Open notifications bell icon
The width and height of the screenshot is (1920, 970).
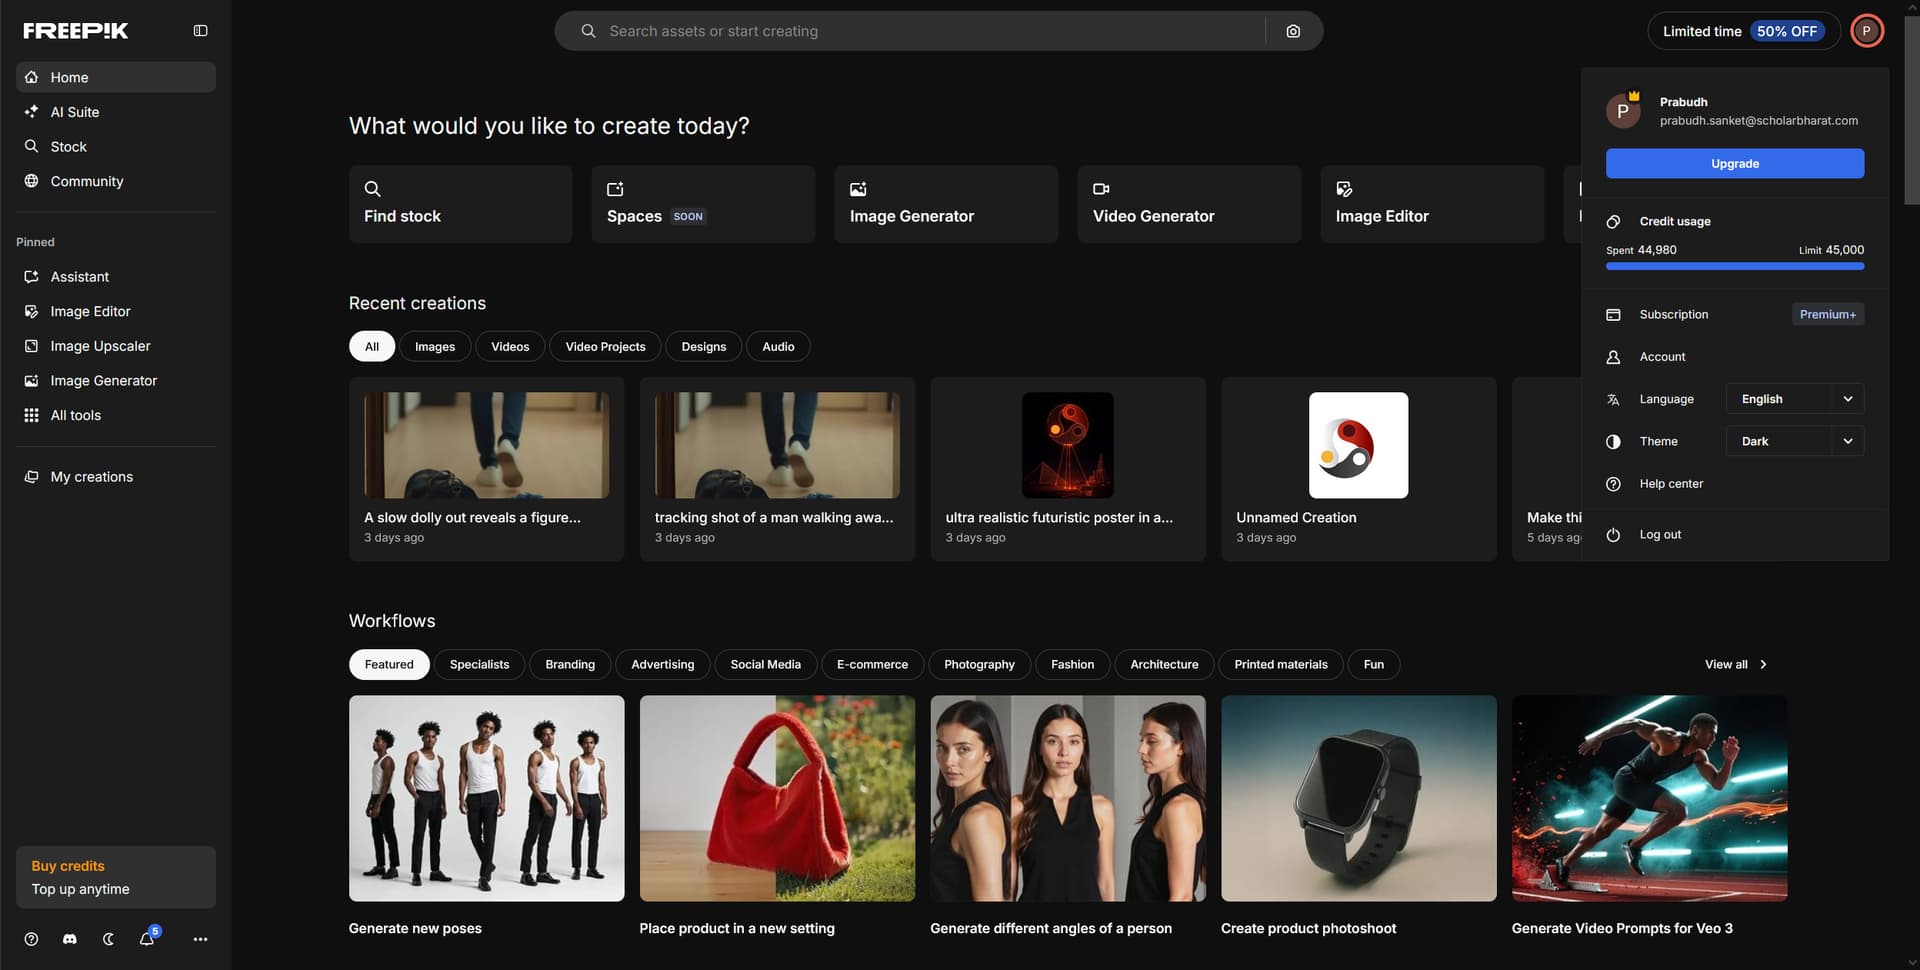[147, 939]
